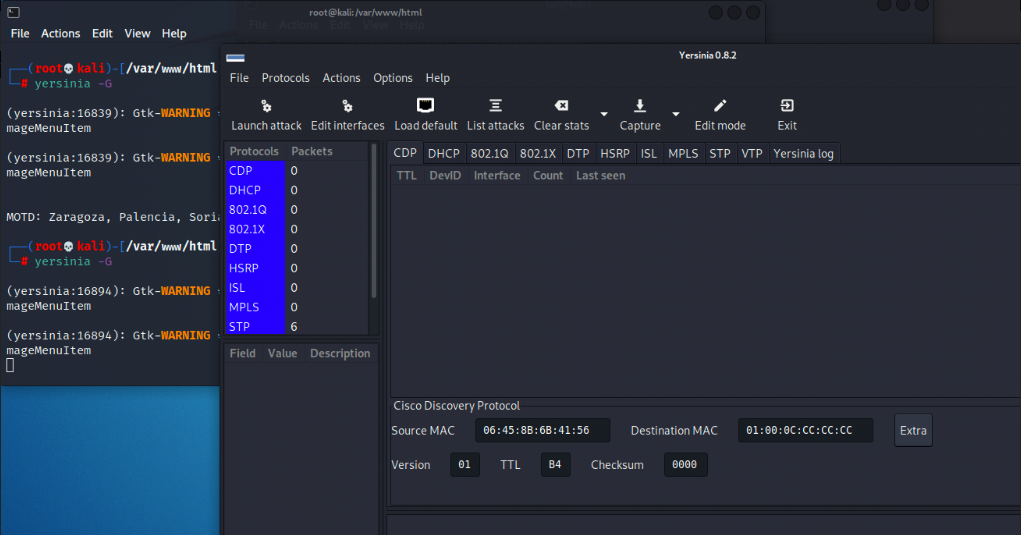Viewport: 1021px width, 535px height.
Task: Switch to the 802.1Q tab
Action: coord(490,154)
